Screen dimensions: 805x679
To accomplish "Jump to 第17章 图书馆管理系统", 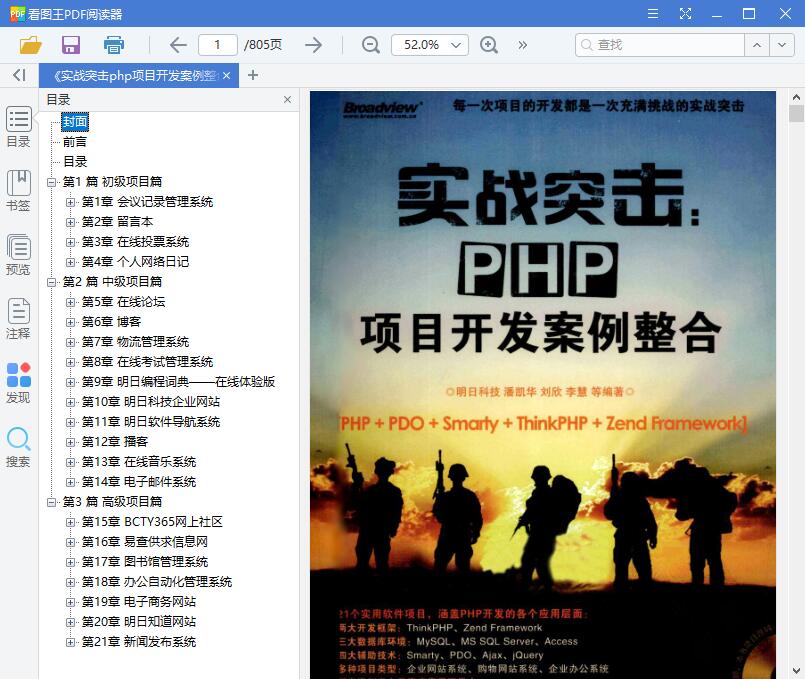I will click(x=145, y=562).
